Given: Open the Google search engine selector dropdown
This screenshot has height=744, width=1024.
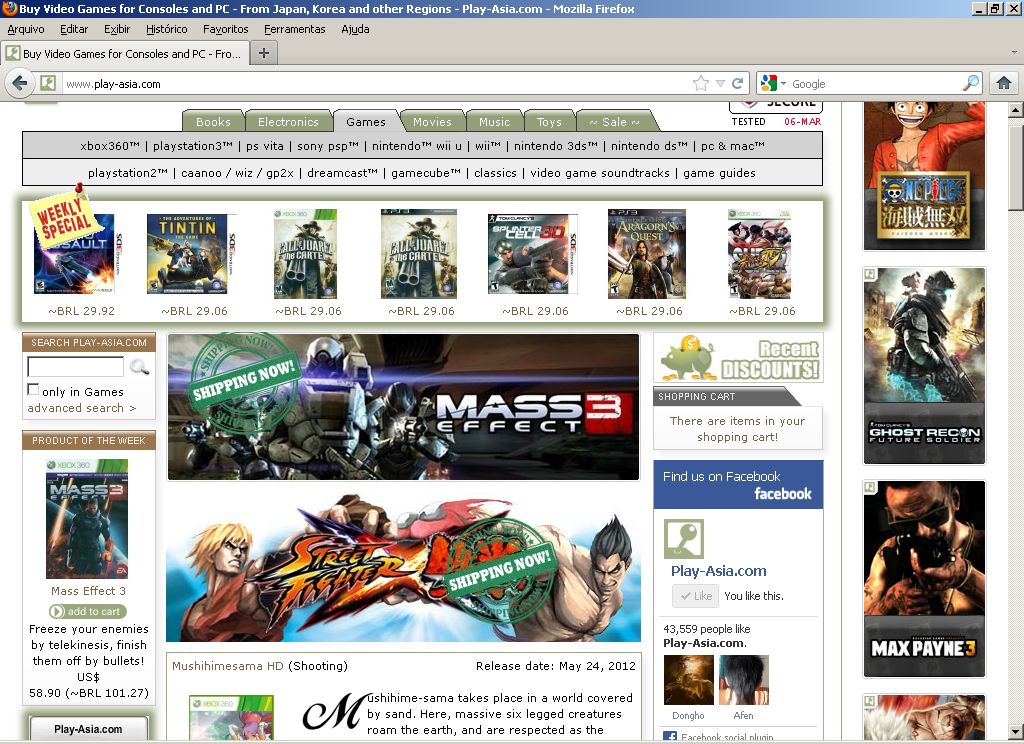Looking at the screenshot, I should [773, 84].
